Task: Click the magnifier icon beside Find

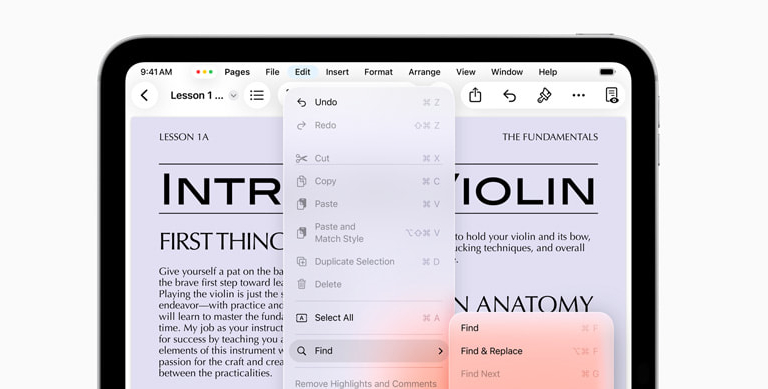Action: pos(302,351)
